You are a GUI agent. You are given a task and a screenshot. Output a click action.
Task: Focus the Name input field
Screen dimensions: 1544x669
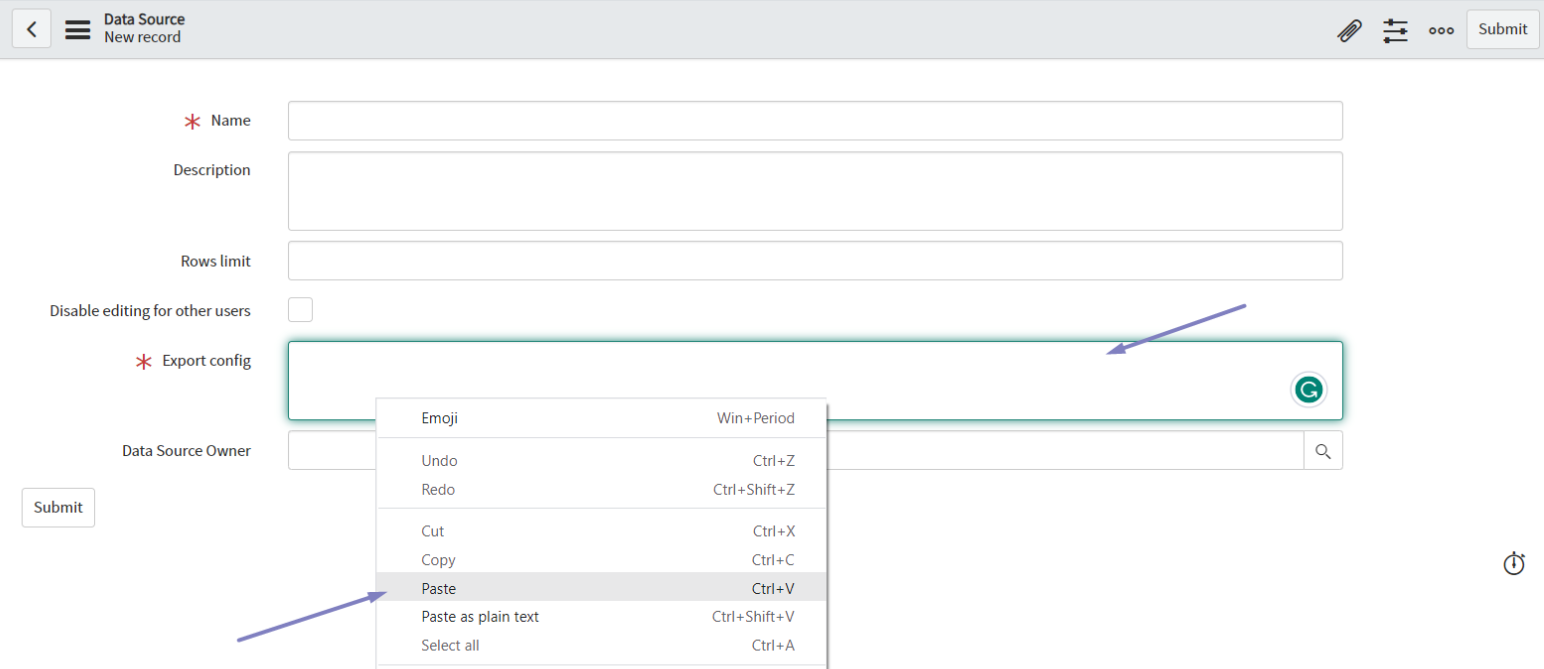(814, 121)
